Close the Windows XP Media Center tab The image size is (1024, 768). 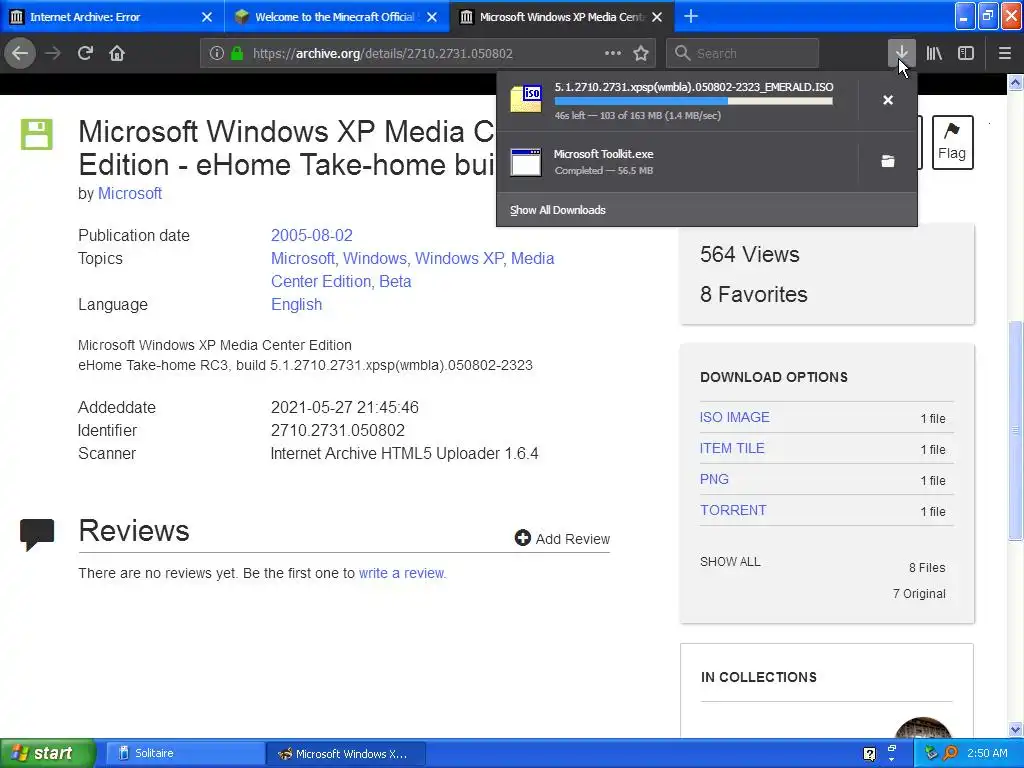[658, 17]
